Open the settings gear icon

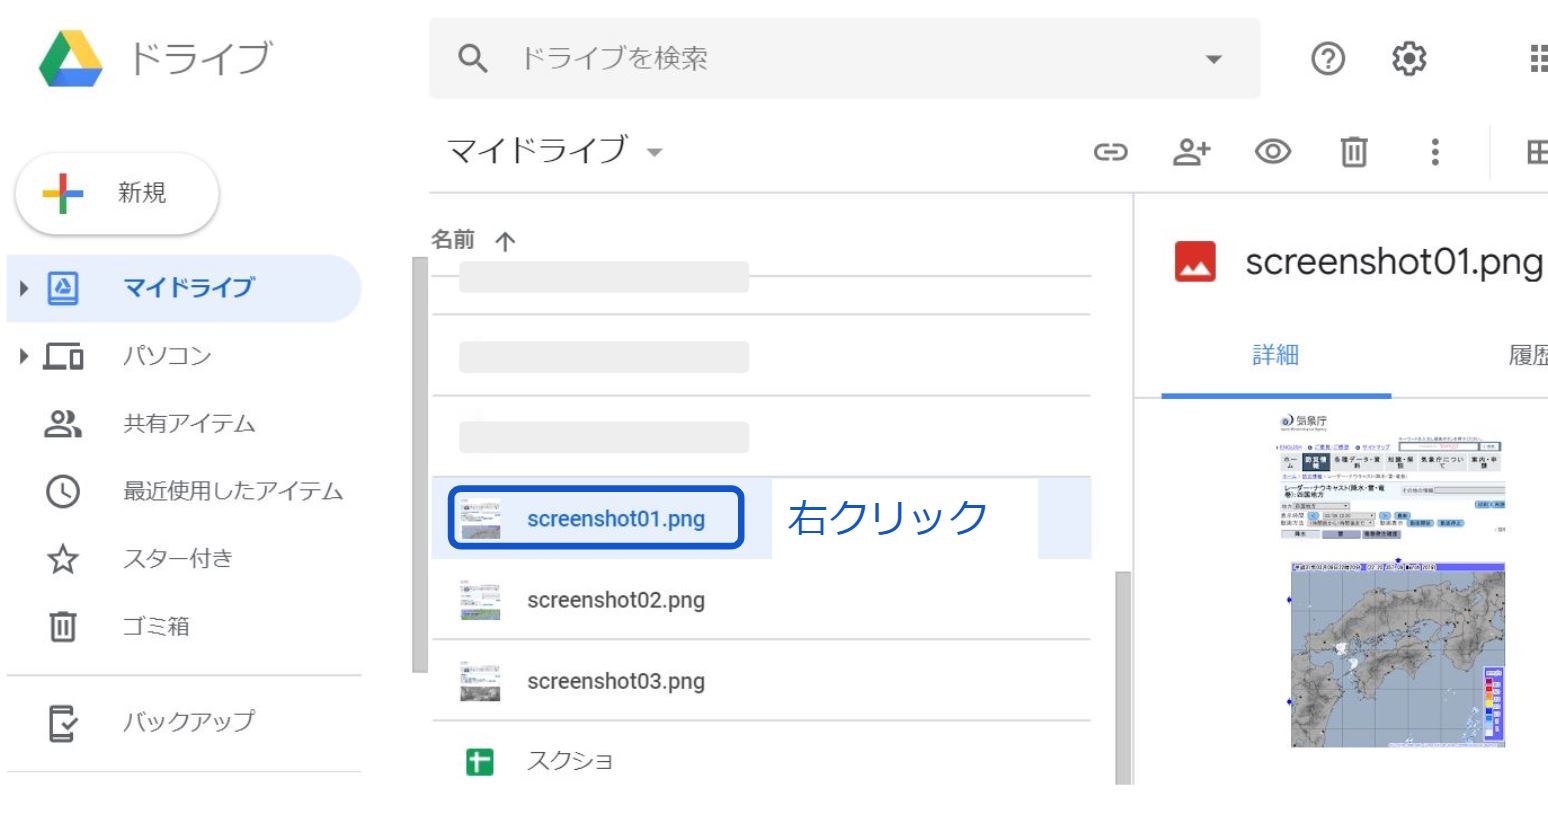1409,59
